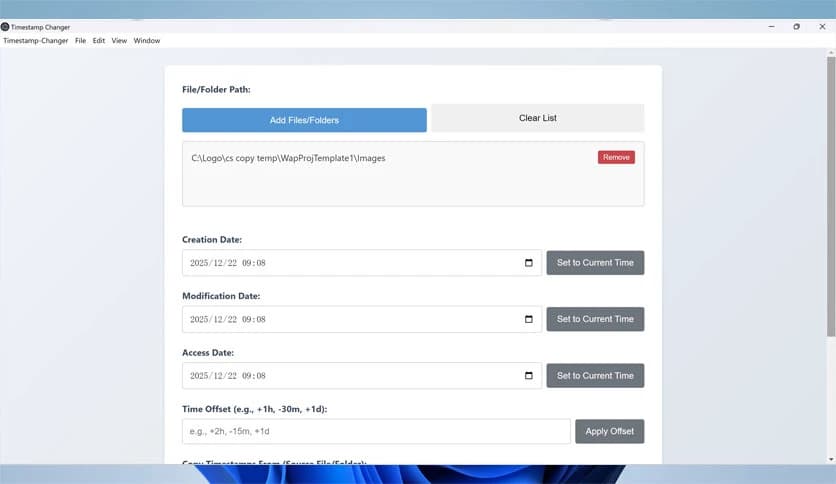Open the Timestamp-Changer menu
Viewport: 836px width, 484px height.
point(36,41)
